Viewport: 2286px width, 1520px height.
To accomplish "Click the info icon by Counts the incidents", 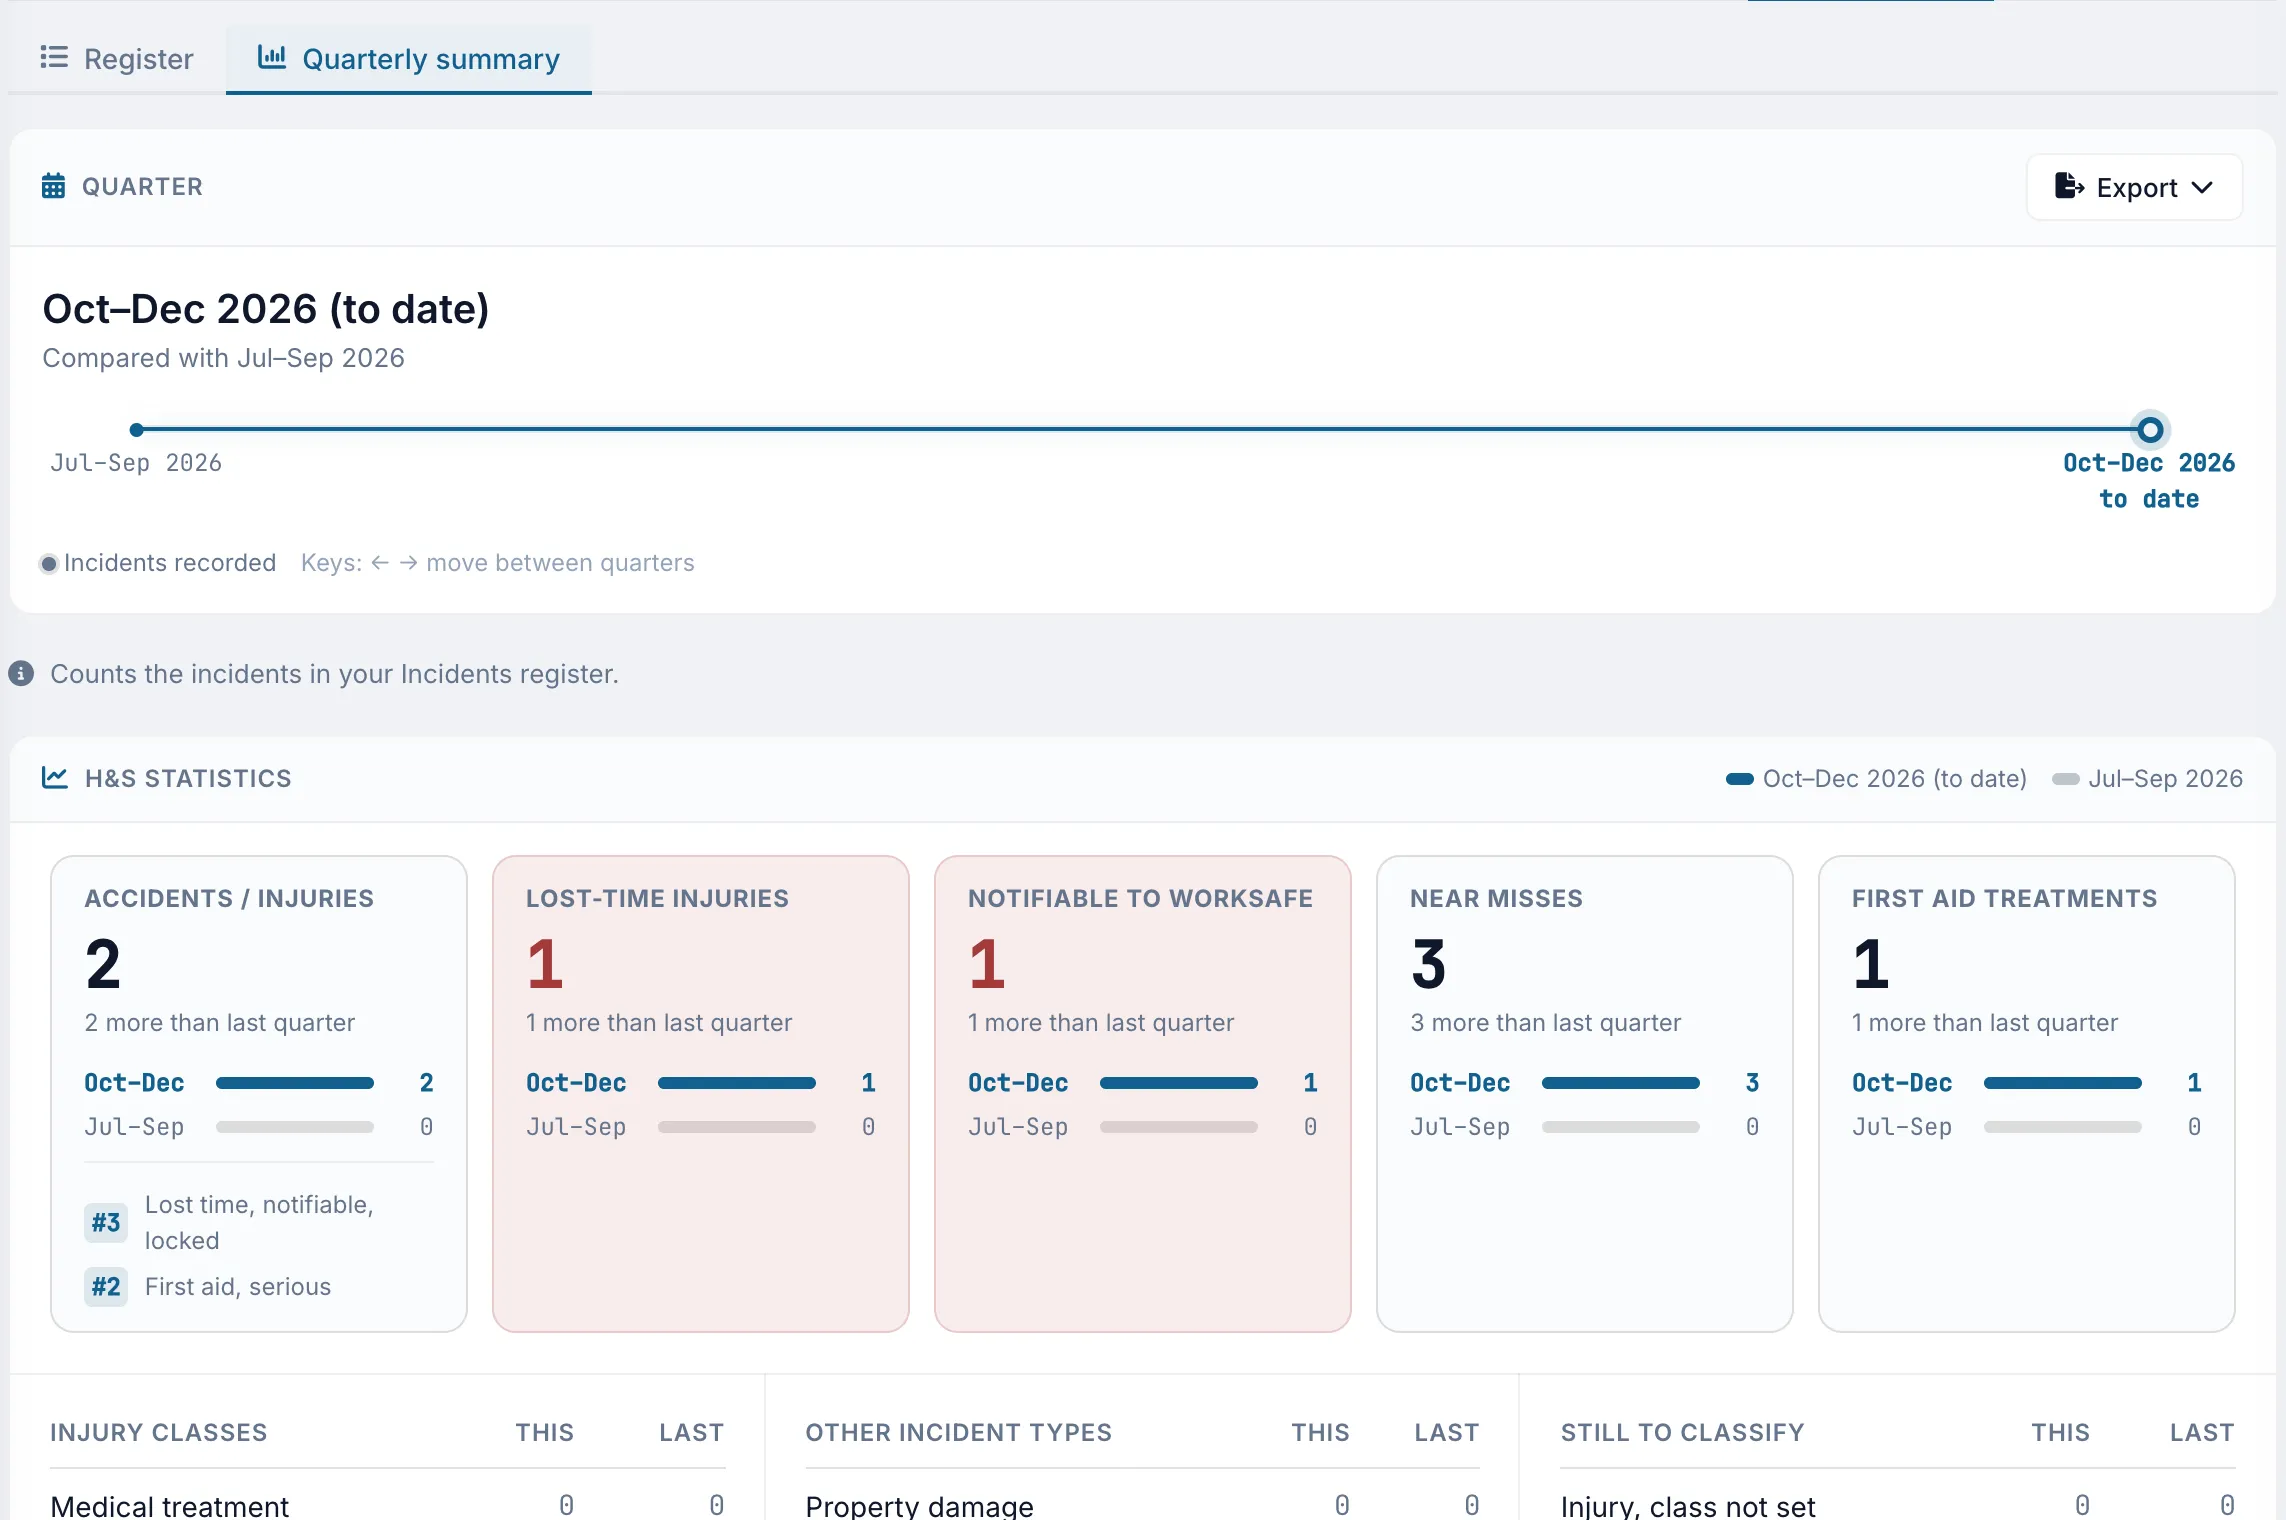I will (x=21, y=674).
